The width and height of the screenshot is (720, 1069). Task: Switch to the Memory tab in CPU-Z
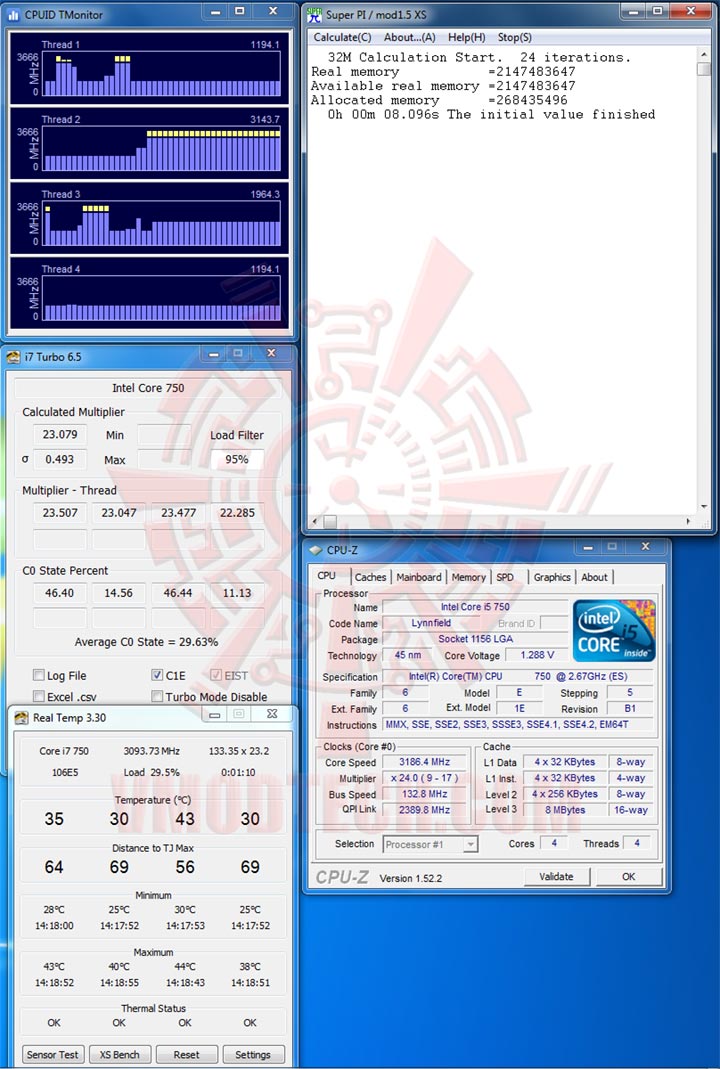coord(468,577)
